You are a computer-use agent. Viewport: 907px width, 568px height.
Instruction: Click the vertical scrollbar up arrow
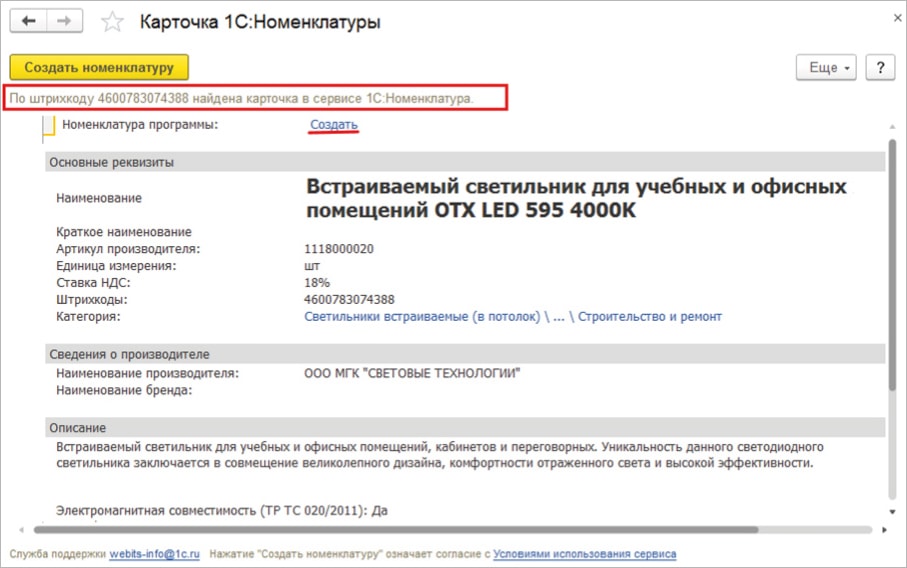[888, 127]
